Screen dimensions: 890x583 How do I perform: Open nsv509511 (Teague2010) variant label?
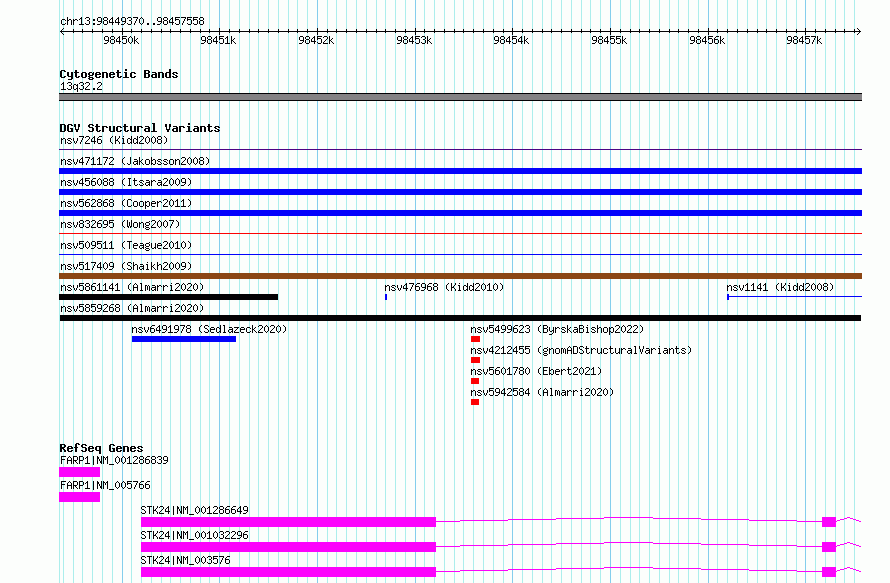pyautogui.click(x=126, y=245)
